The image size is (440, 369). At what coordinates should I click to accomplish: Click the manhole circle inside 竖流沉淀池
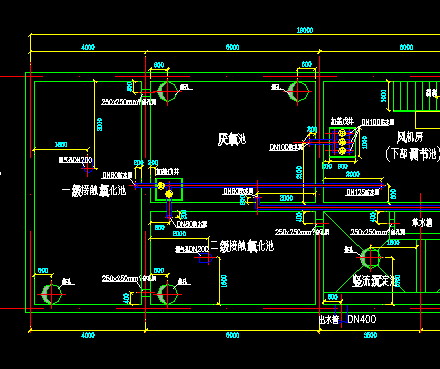[370, 258]
